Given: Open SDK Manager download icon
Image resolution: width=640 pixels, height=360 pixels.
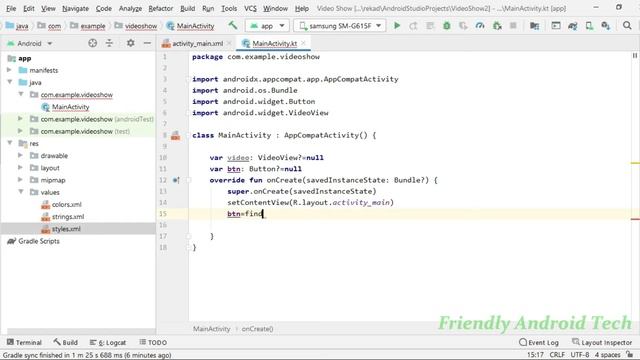Looking at the screenshot, I should tap(606, 26).
